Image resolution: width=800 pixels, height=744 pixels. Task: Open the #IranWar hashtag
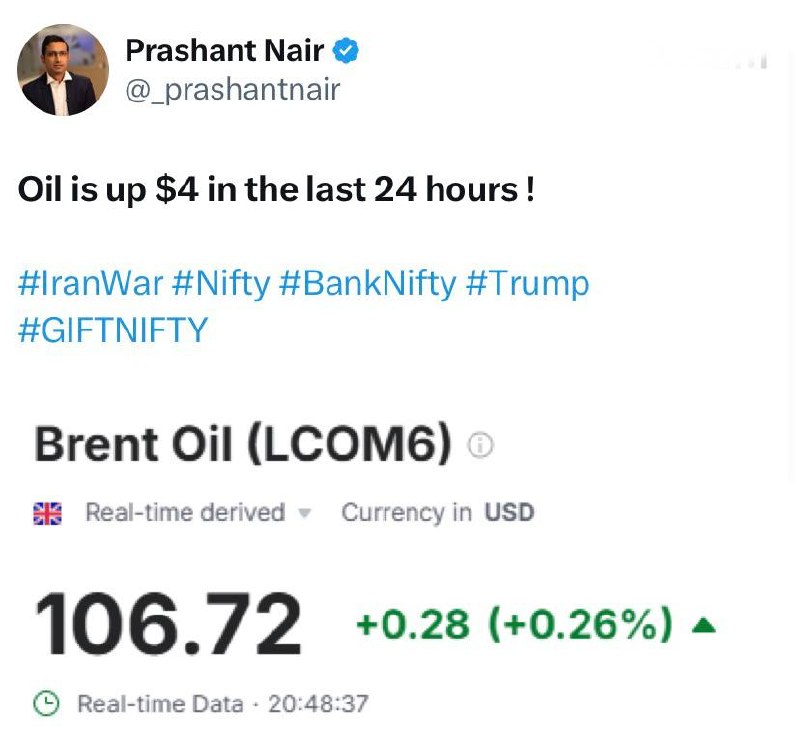pos(90,284)
